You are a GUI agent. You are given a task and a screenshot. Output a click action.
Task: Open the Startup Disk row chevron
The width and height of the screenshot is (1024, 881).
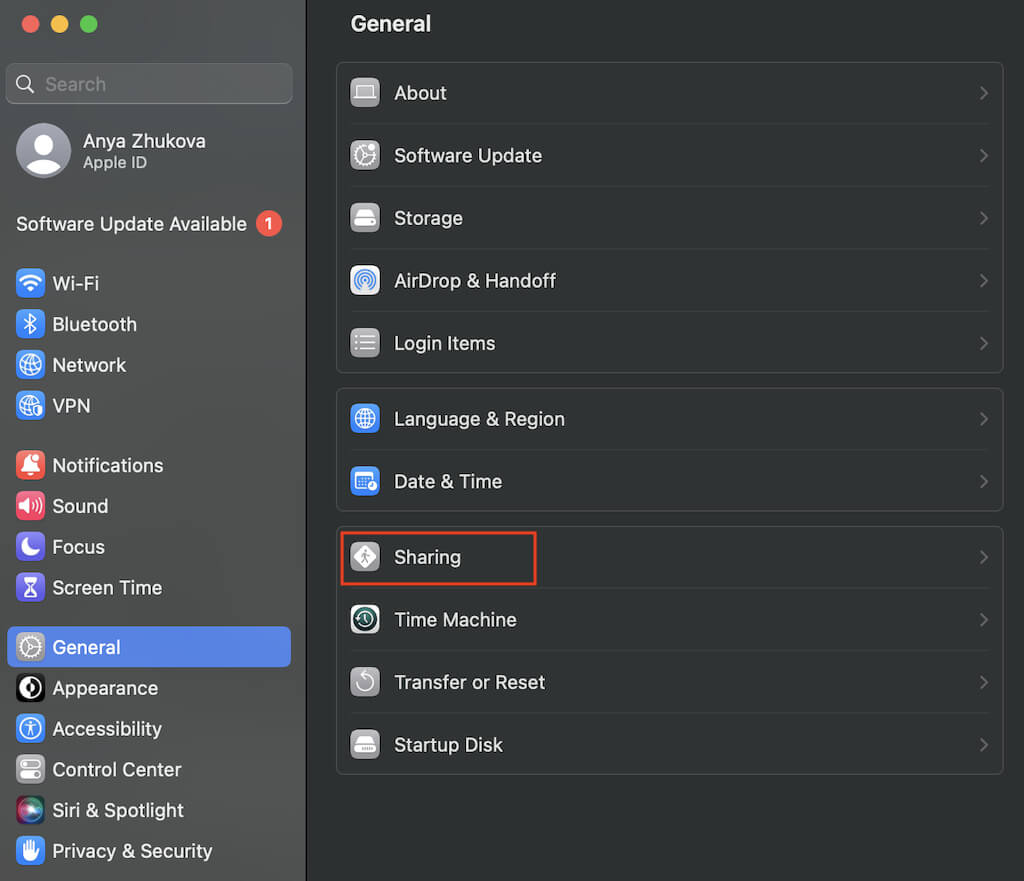(984, 745)
